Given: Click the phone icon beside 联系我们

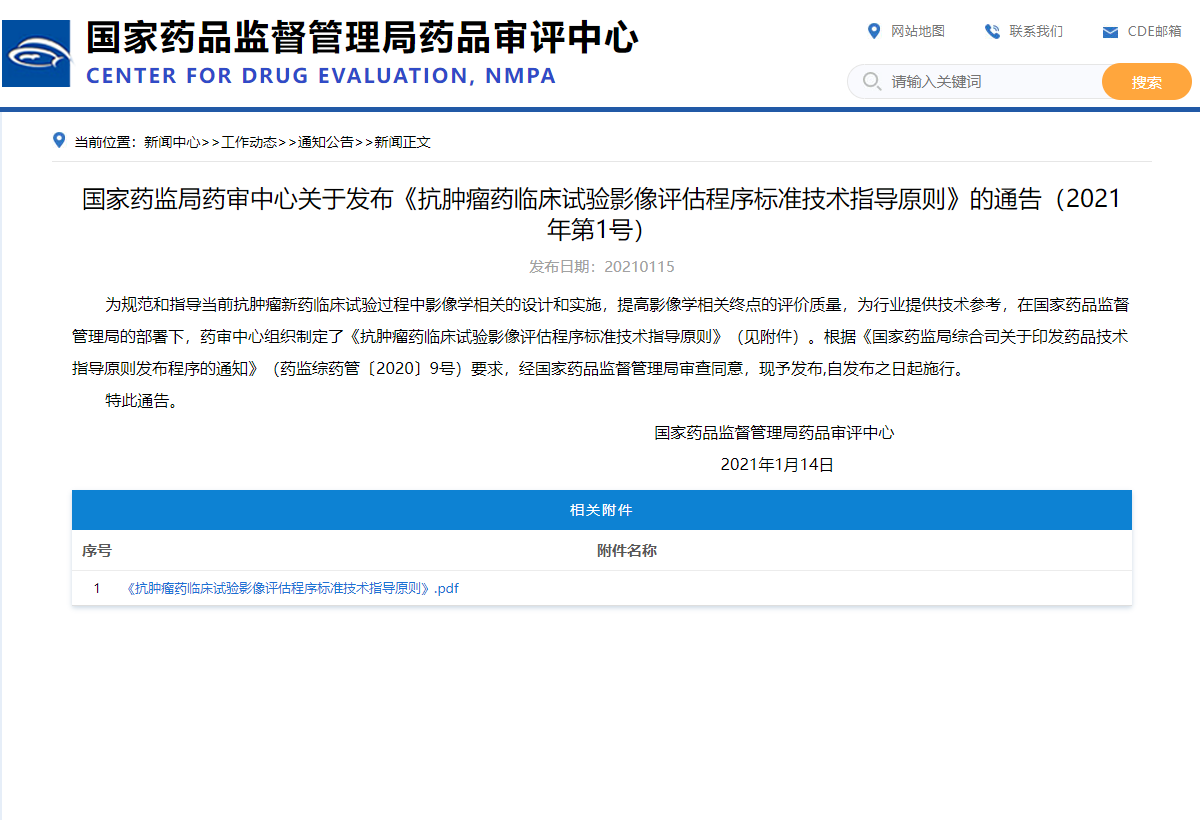Looking at the screenshot, I should pyautogui.click(x=992, y=31).
